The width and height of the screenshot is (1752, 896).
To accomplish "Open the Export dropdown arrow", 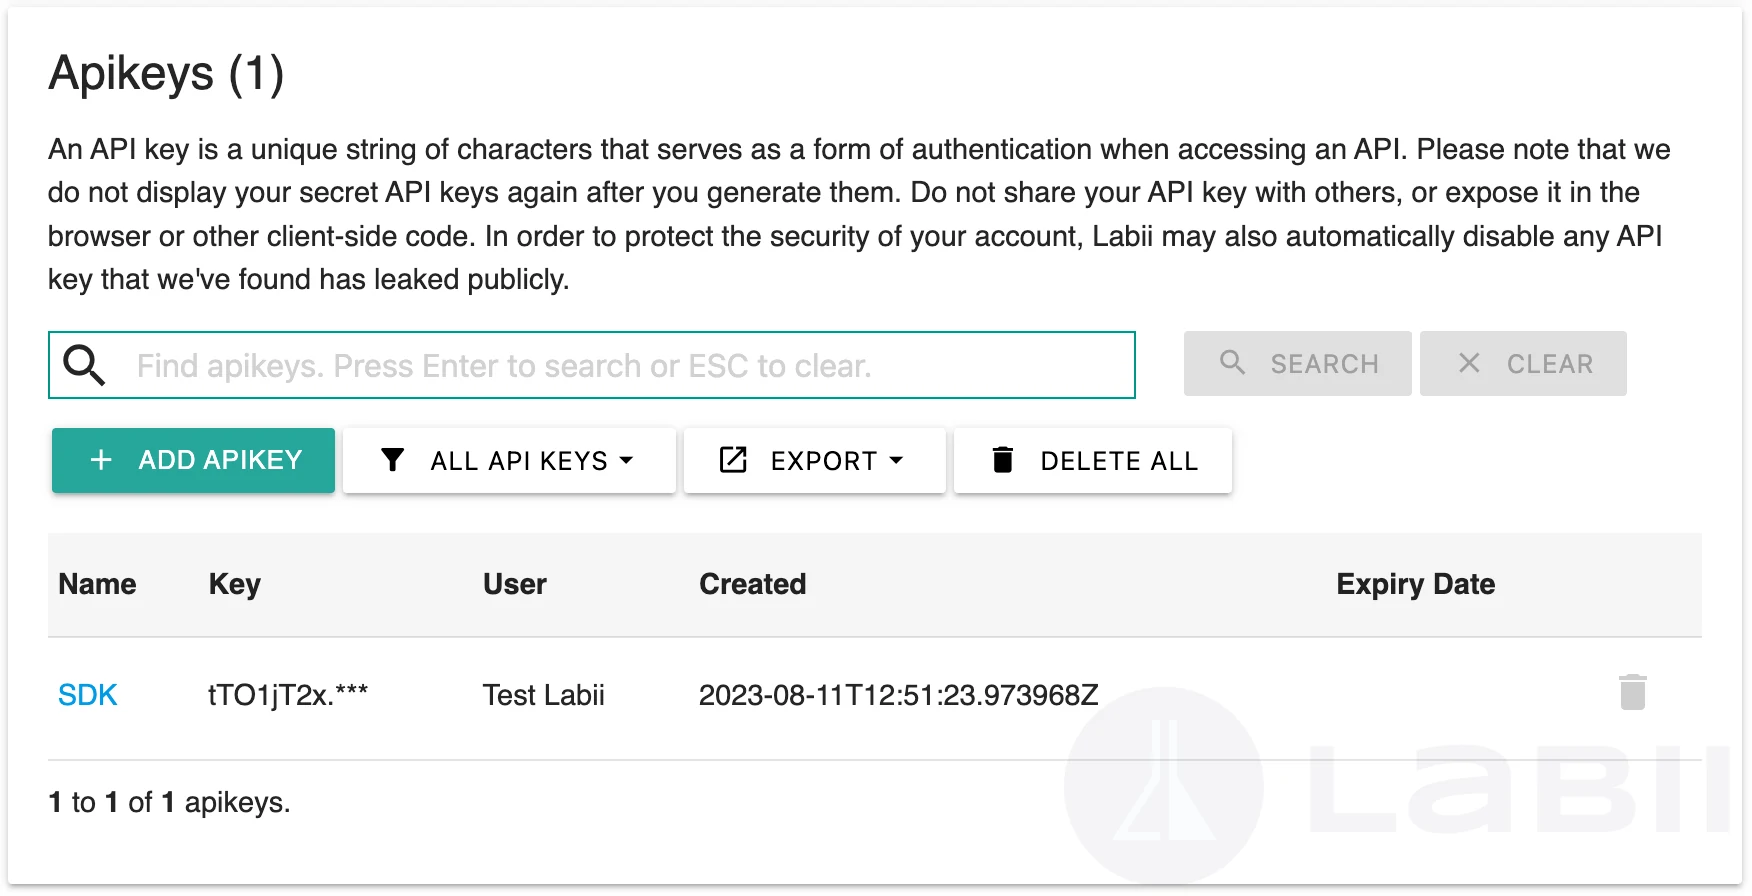I will pyautogui.click(x=896, y=460).
